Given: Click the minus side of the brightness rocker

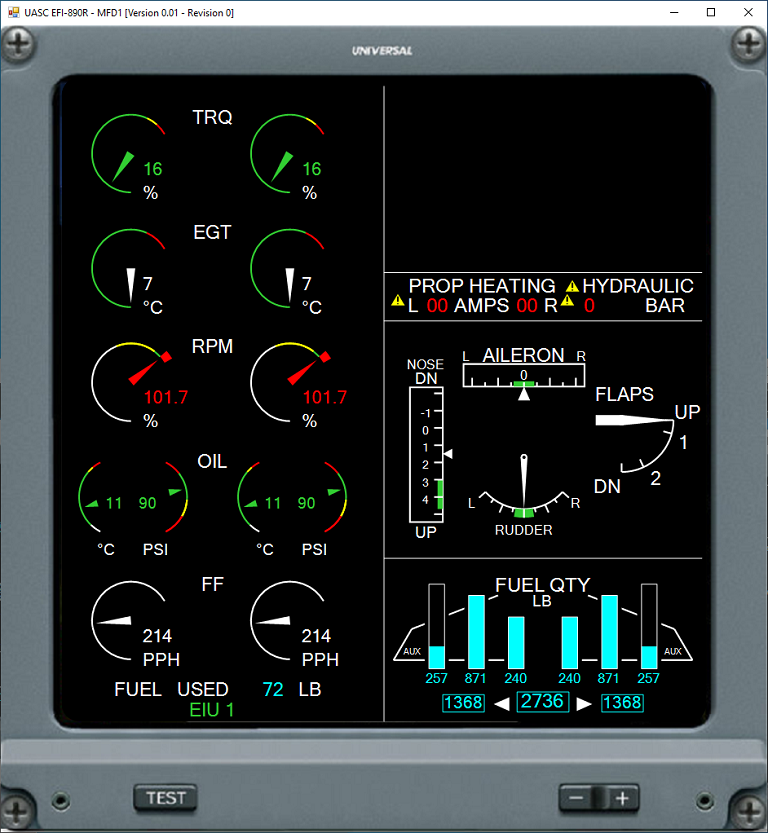Looking at the screenshot, I should coord(577,797).
